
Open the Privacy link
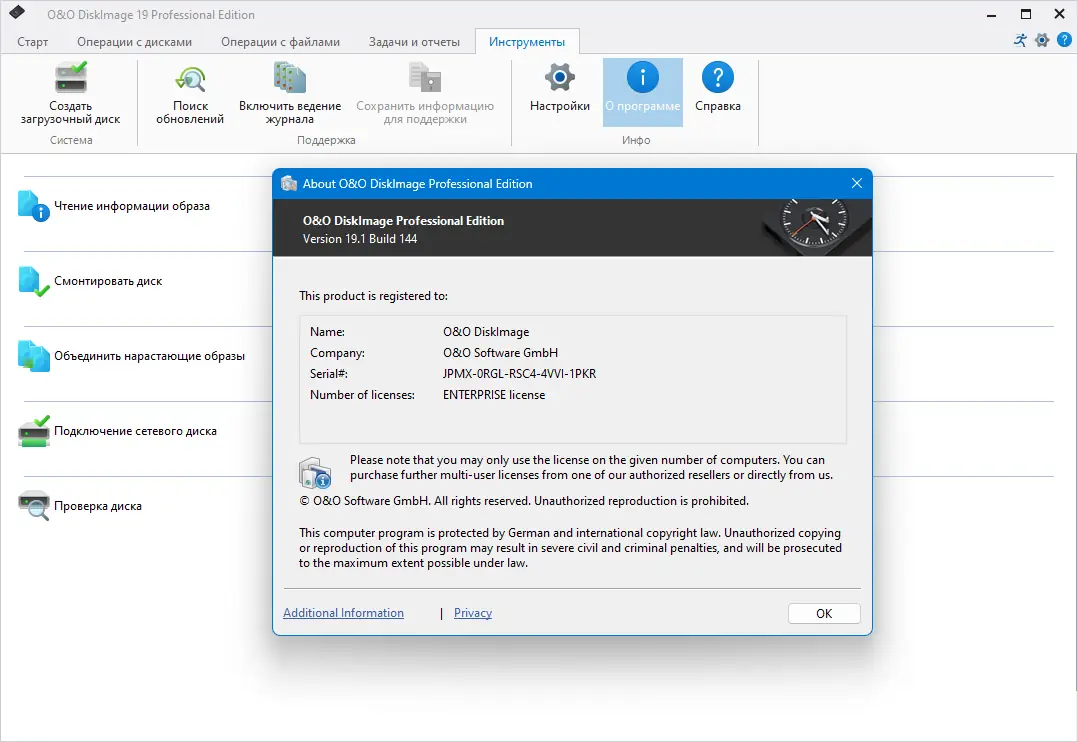pyautogui.click(x=472, y=613)
